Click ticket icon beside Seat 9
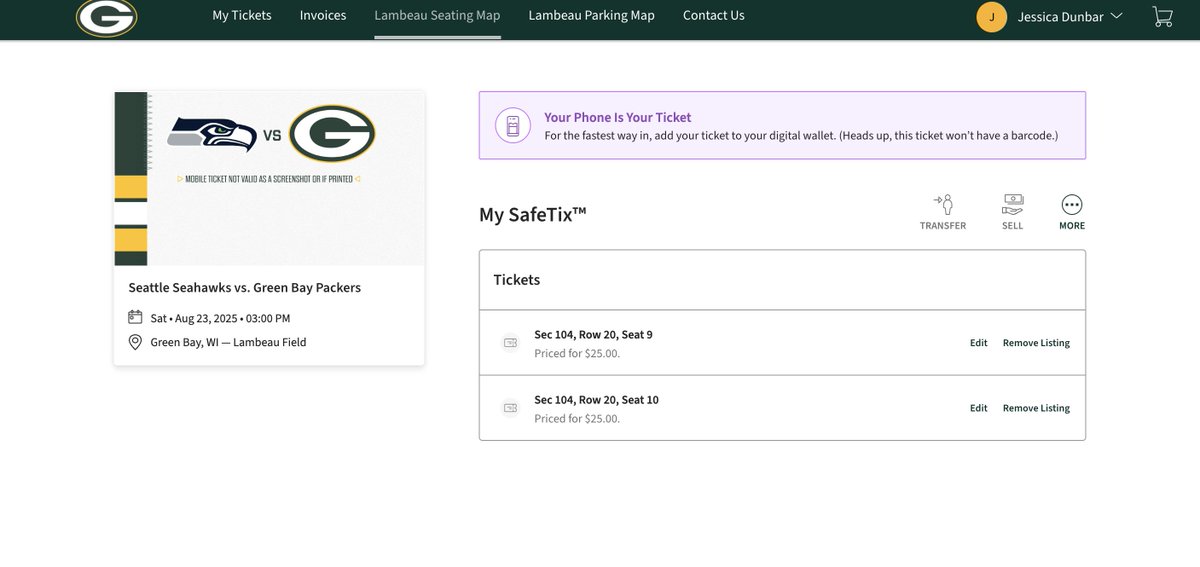 pos(510,343)
